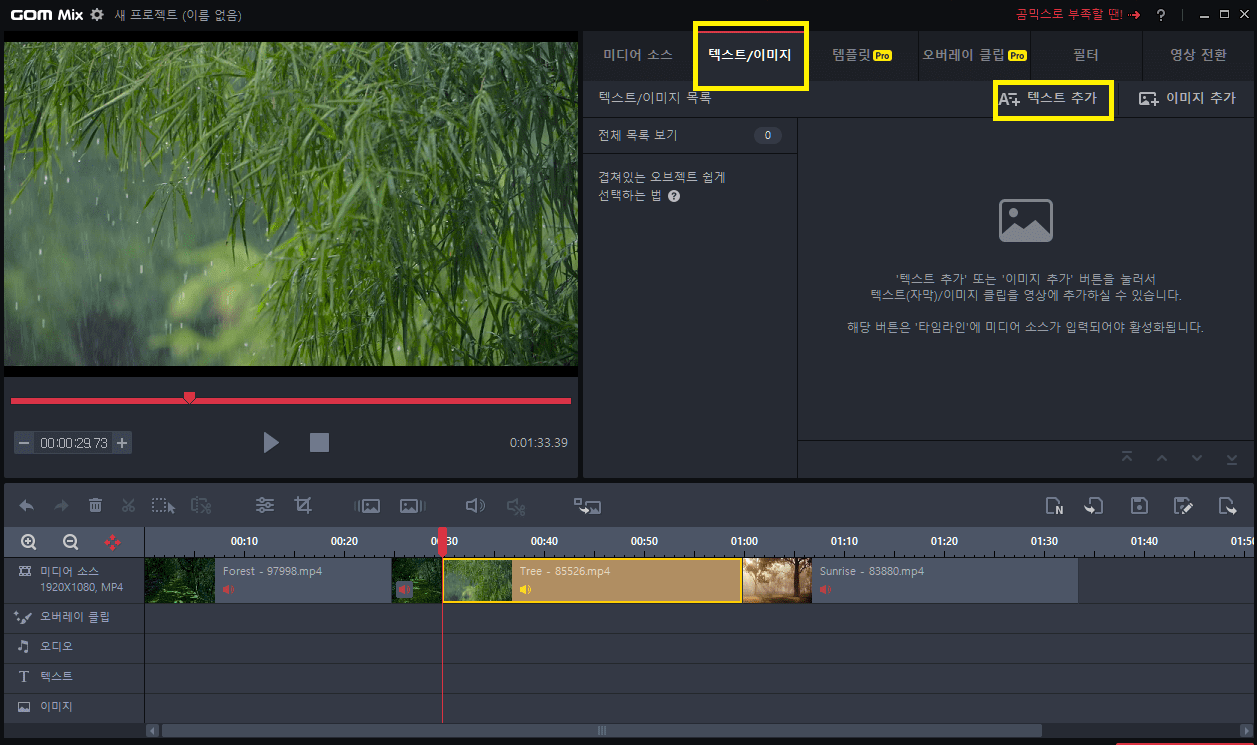
Task: Click the 텍스트 추가 button
Action: [1052, 99]
